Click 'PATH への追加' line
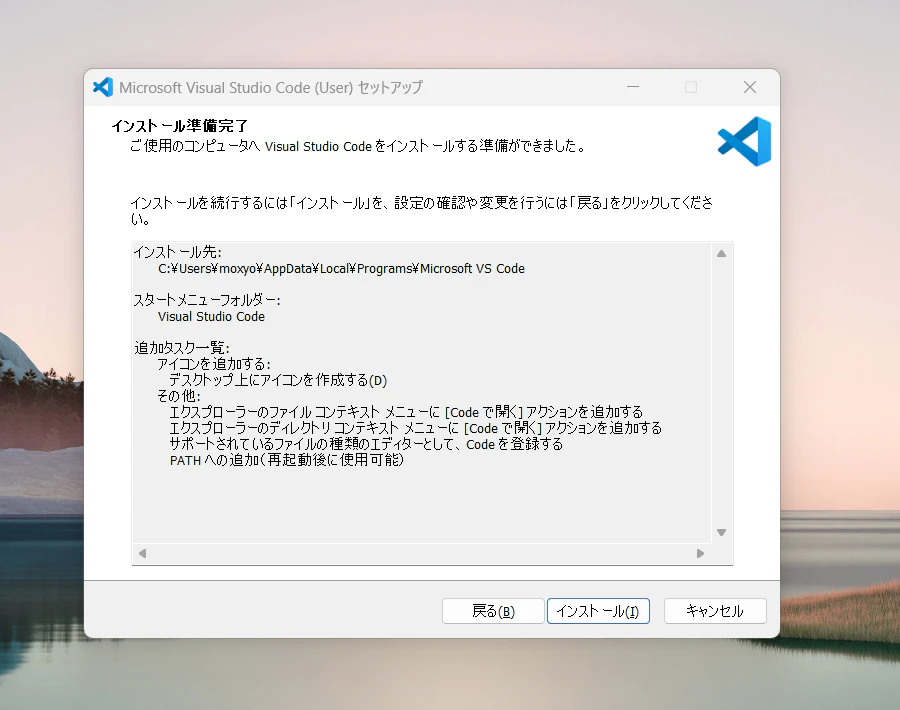 (x=287, y=460)
